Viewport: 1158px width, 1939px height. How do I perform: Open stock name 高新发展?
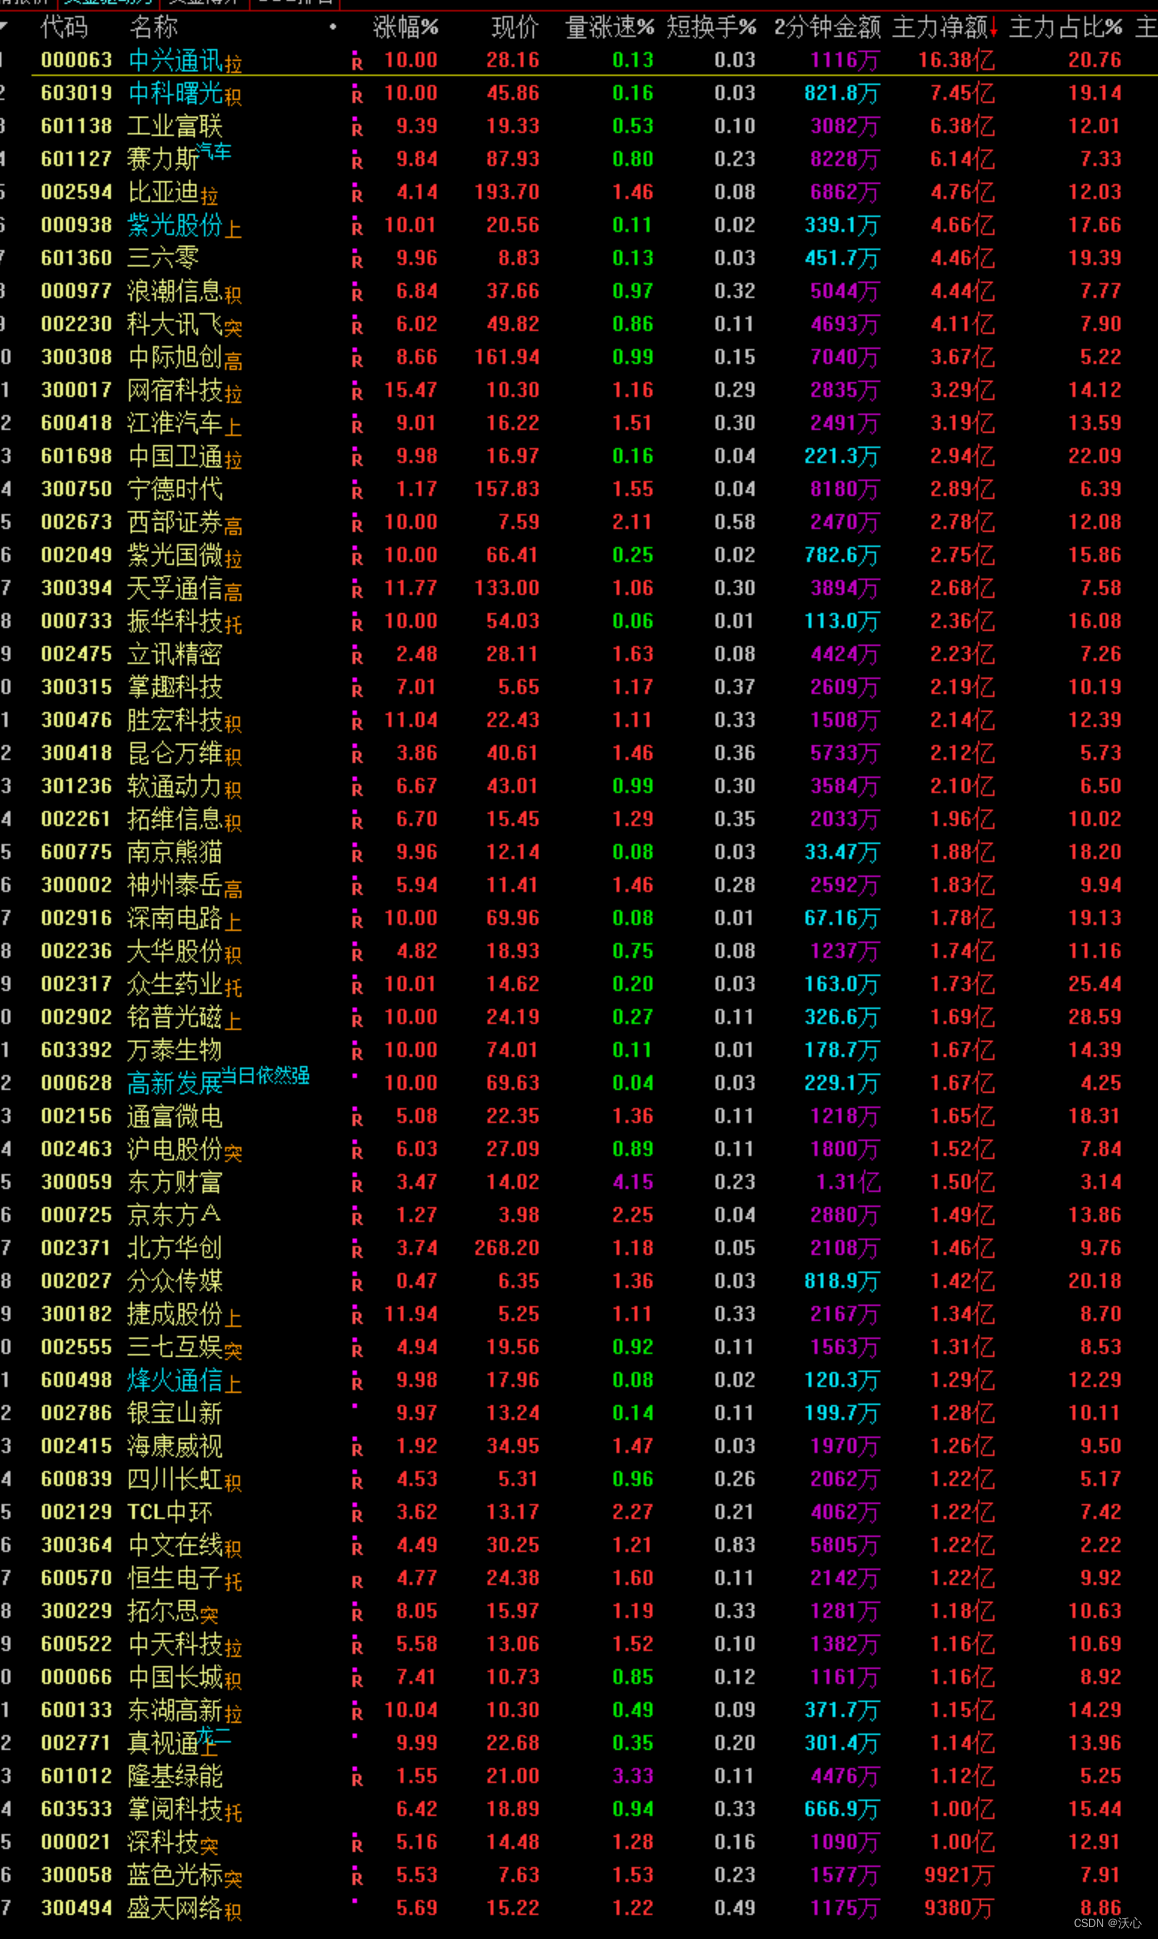coord(175,1083)
